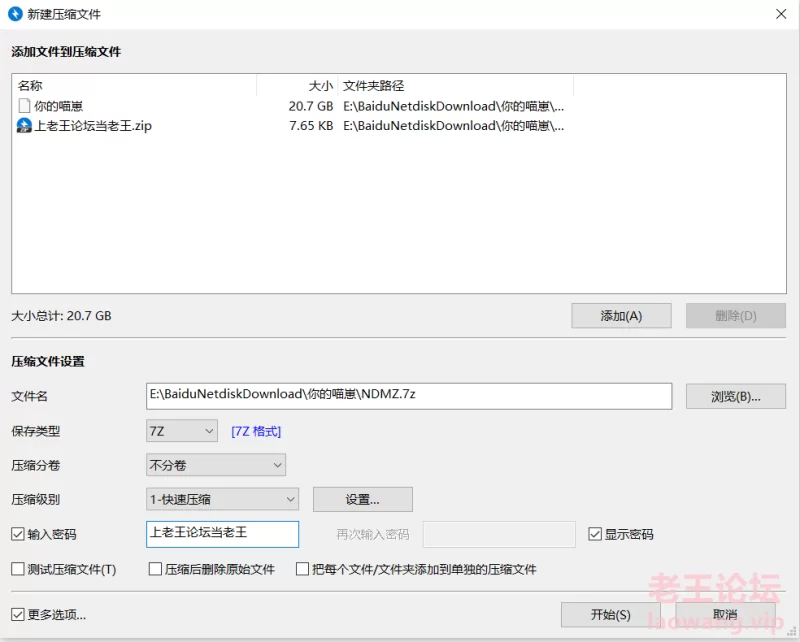This screenshot has height=642, width=800.
Task: Click the password field containing 上老王论坛当老王
Action: point(222,534)
